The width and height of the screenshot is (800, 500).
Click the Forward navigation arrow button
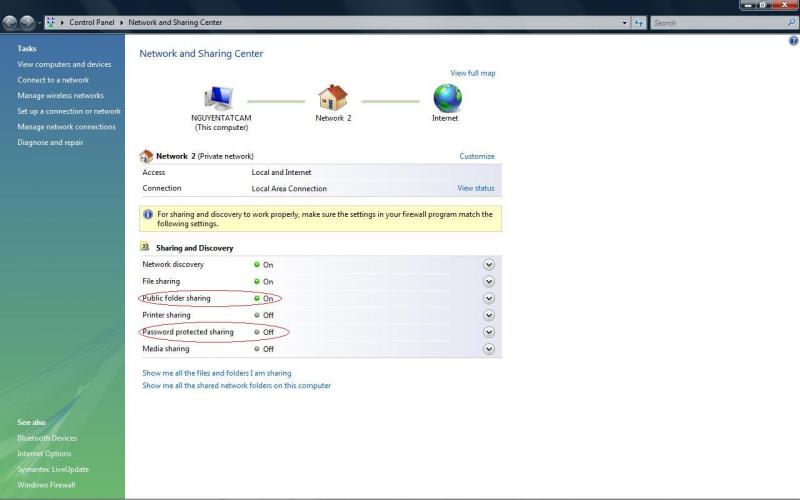tap(27, 22)
